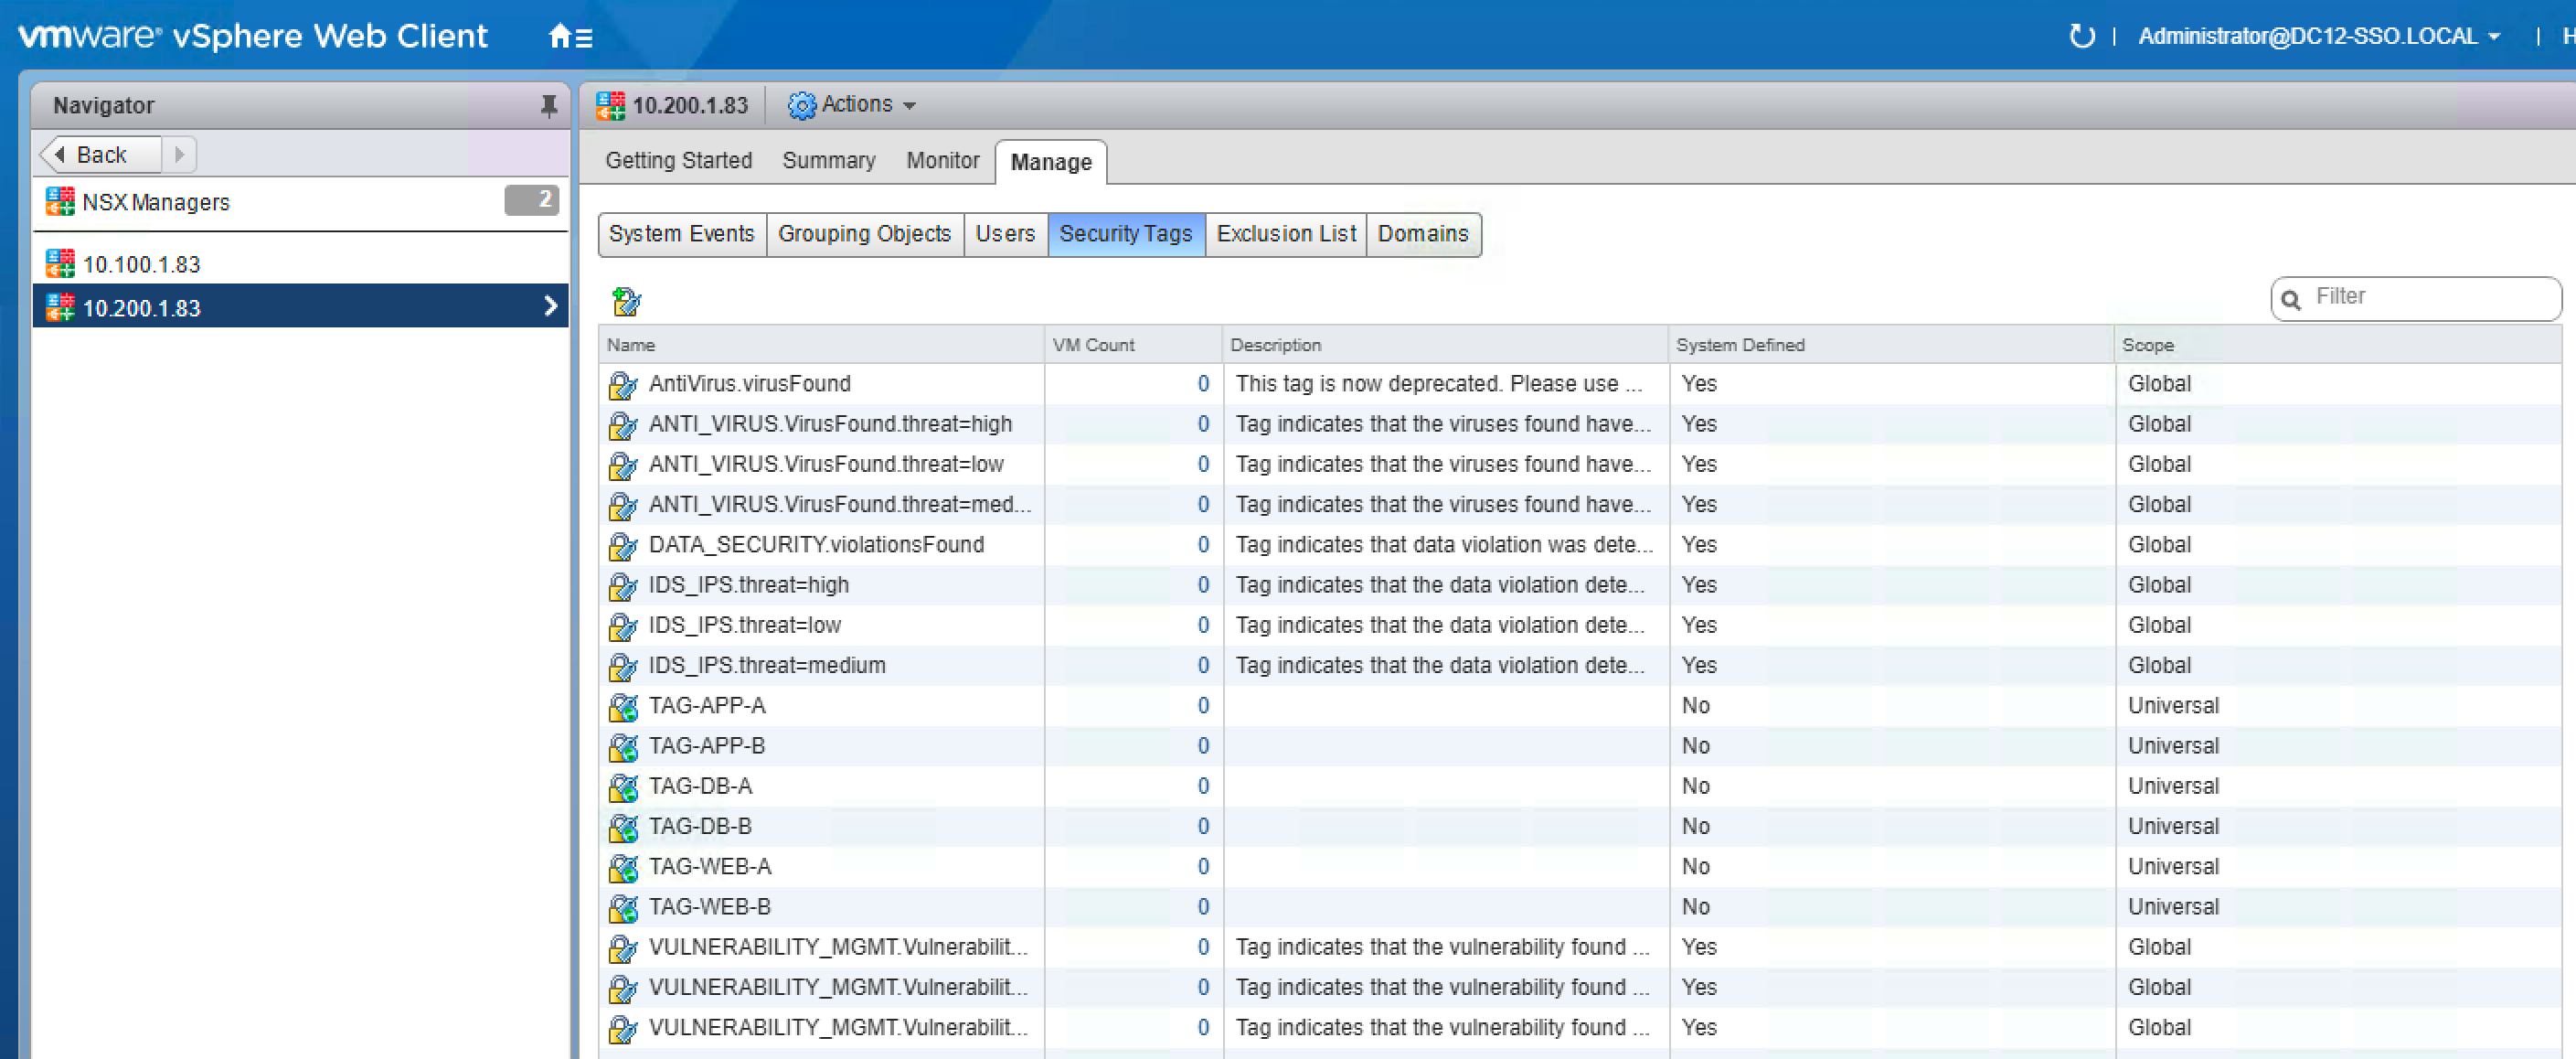2576x1059 pixels.
Task: Click the refresh icon in header
Action: click(x=2081, y=37)
